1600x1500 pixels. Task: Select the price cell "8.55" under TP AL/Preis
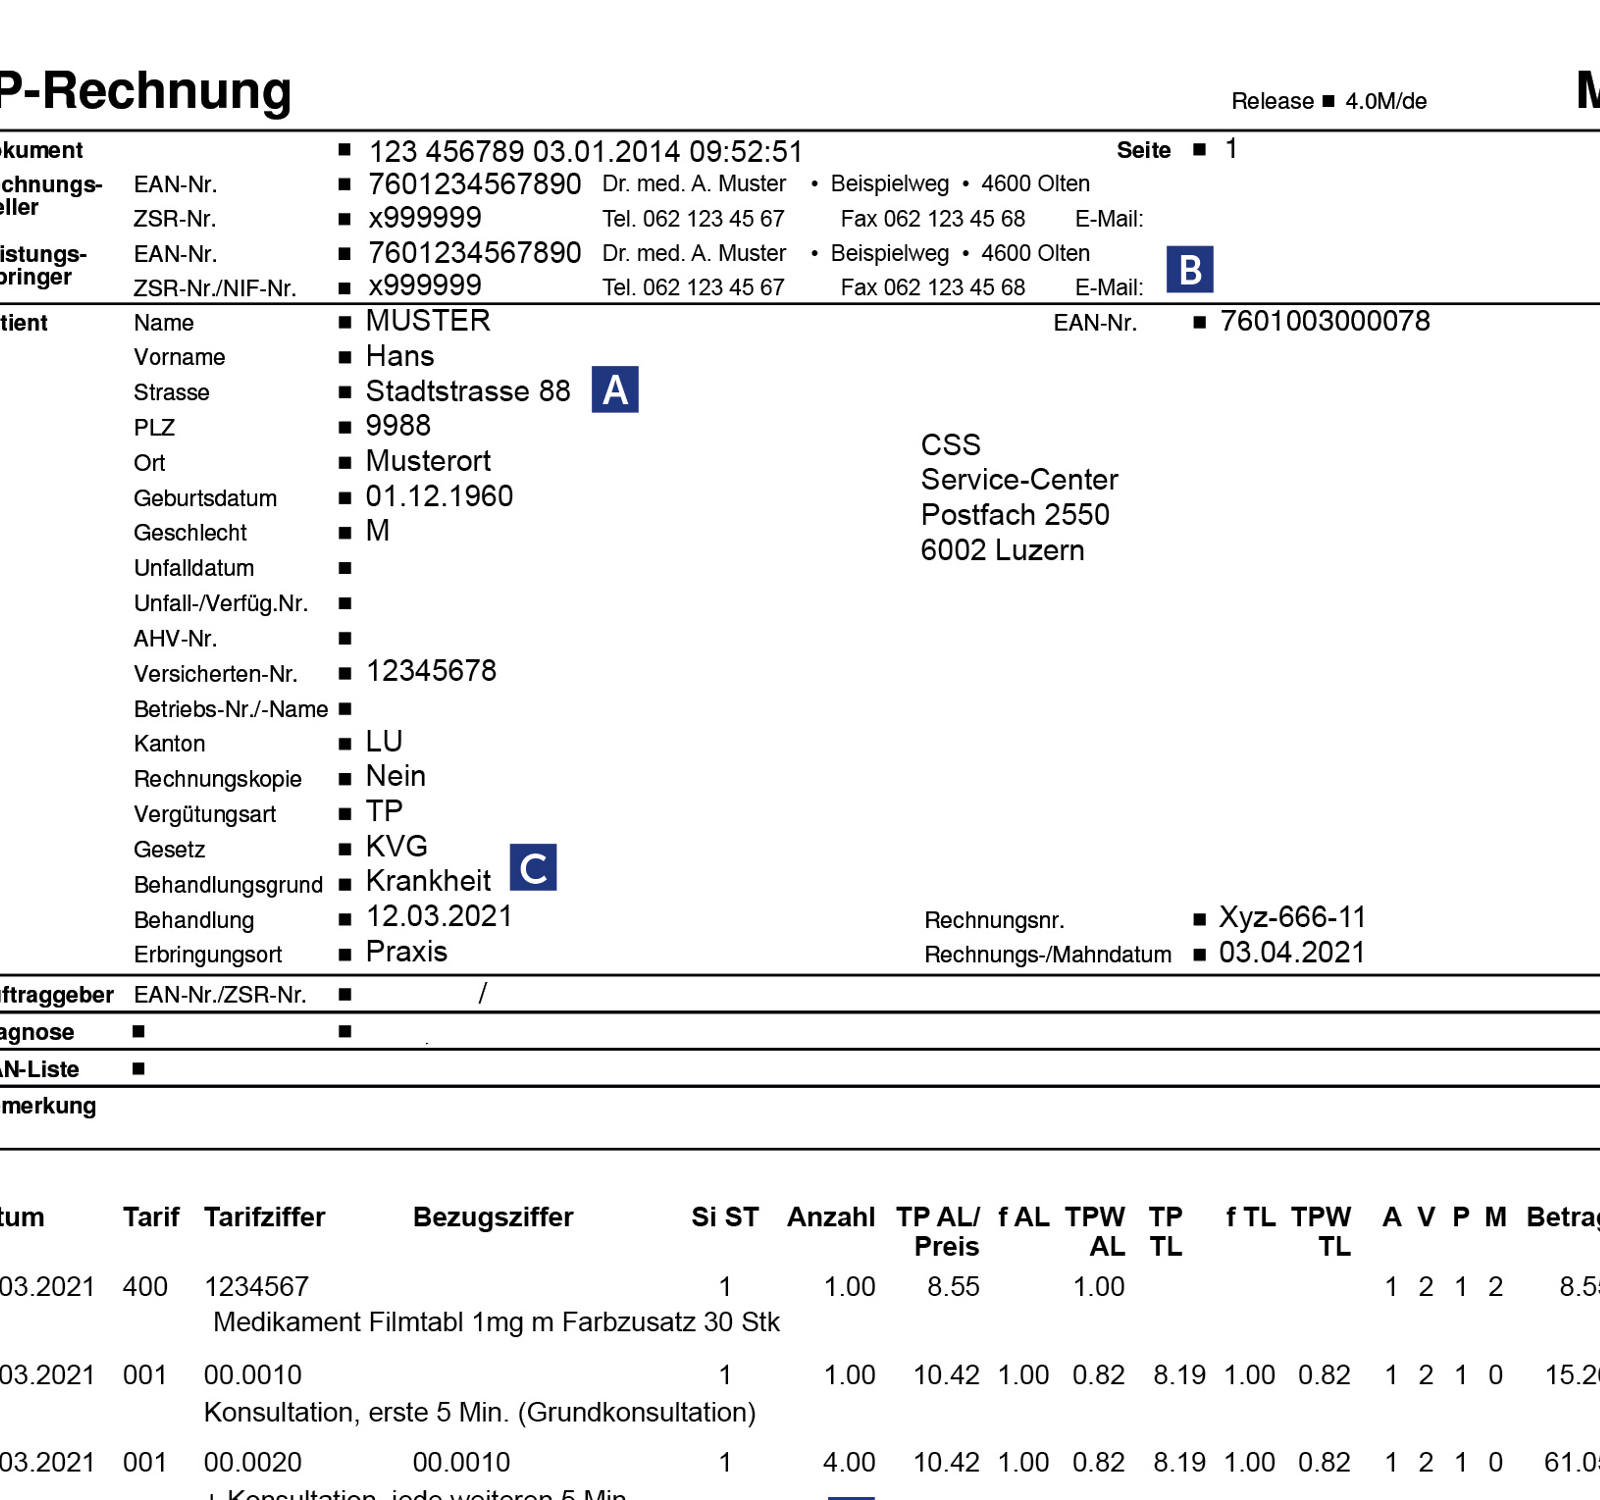point(953,1287)
